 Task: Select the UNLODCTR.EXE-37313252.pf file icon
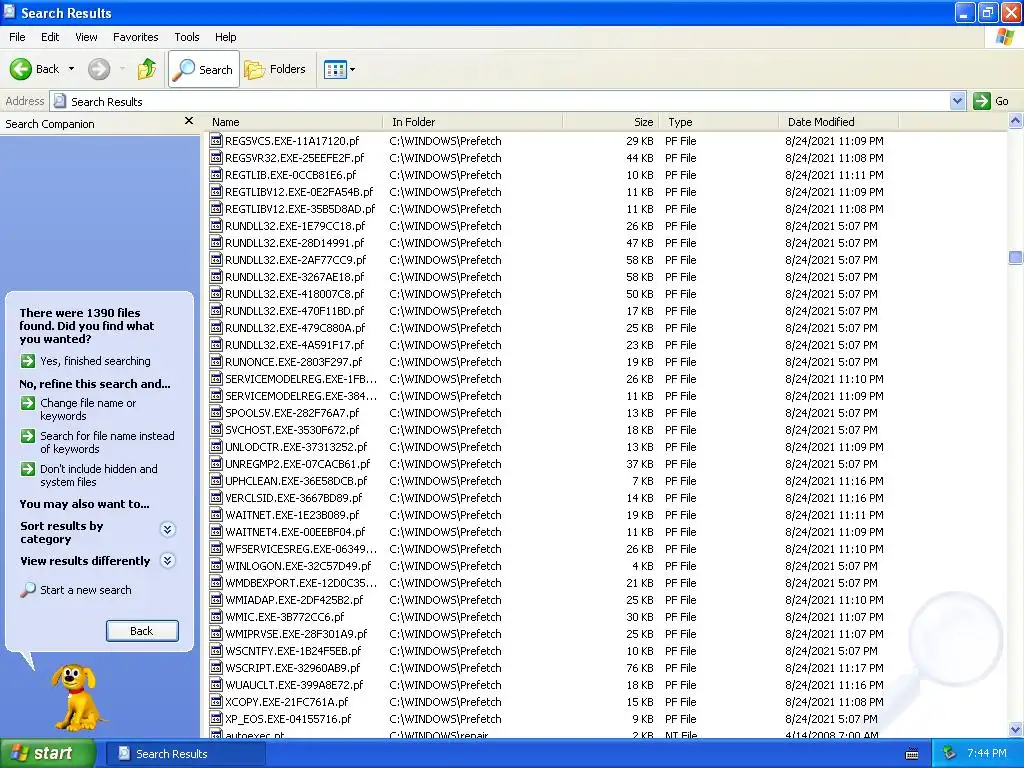(216, 446)
